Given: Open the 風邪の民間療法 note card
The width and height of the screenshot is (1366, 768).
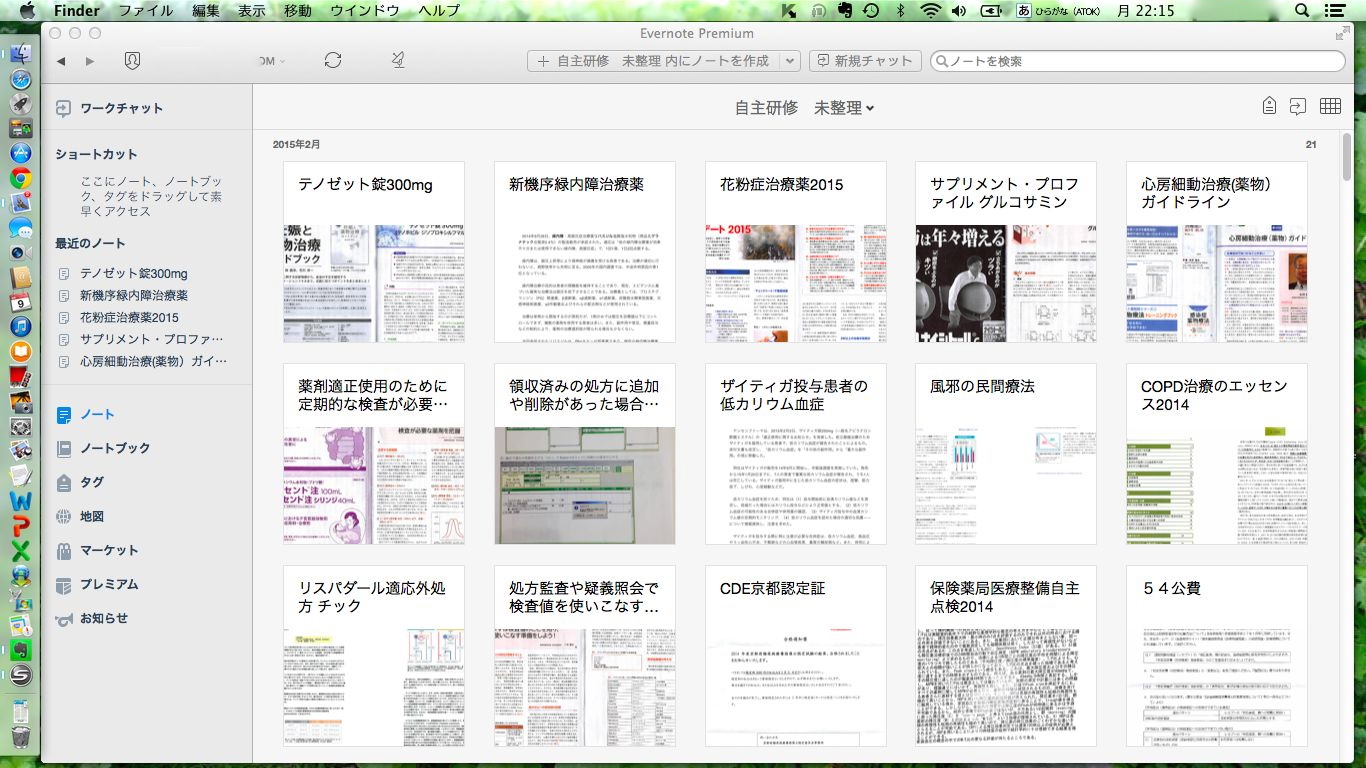Looking at the screenshot, I should point(1006,454).
